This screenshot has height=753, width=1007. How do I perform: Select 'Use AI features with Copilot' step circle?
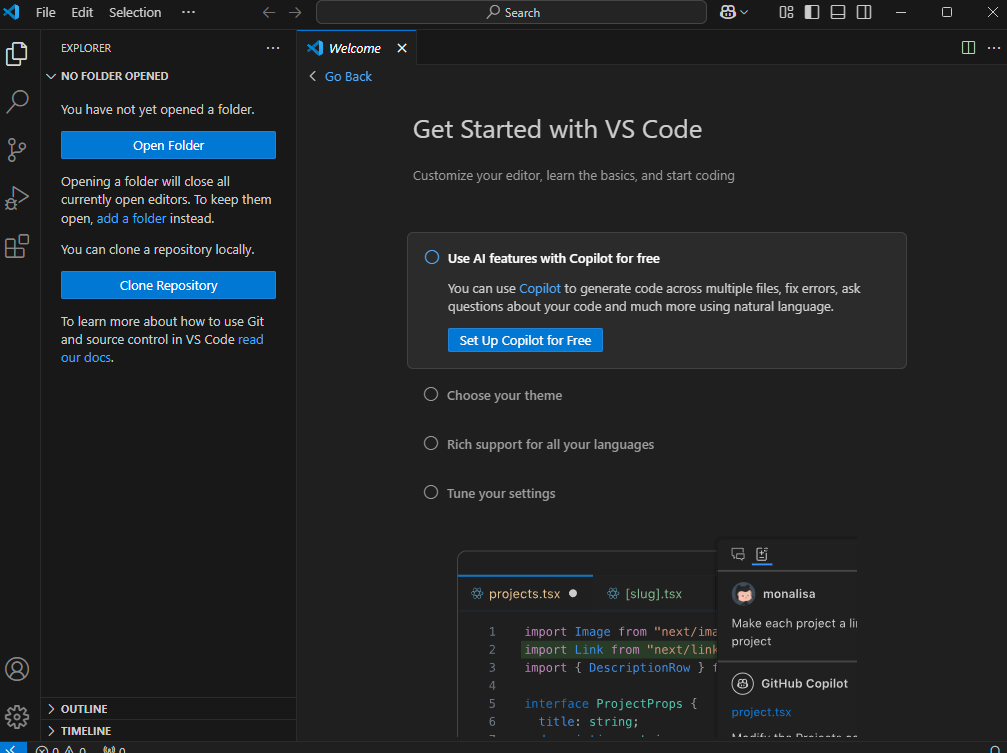432,258
